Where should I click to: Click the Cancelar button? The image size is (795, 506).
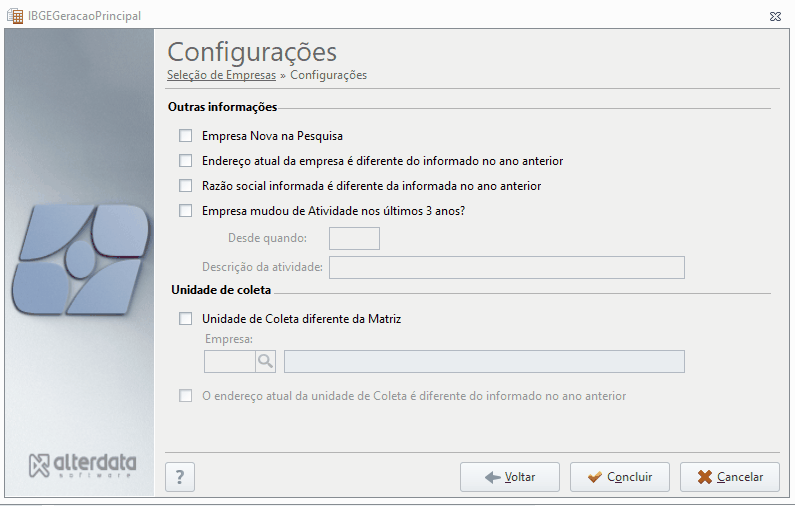(x=730, y=477)
